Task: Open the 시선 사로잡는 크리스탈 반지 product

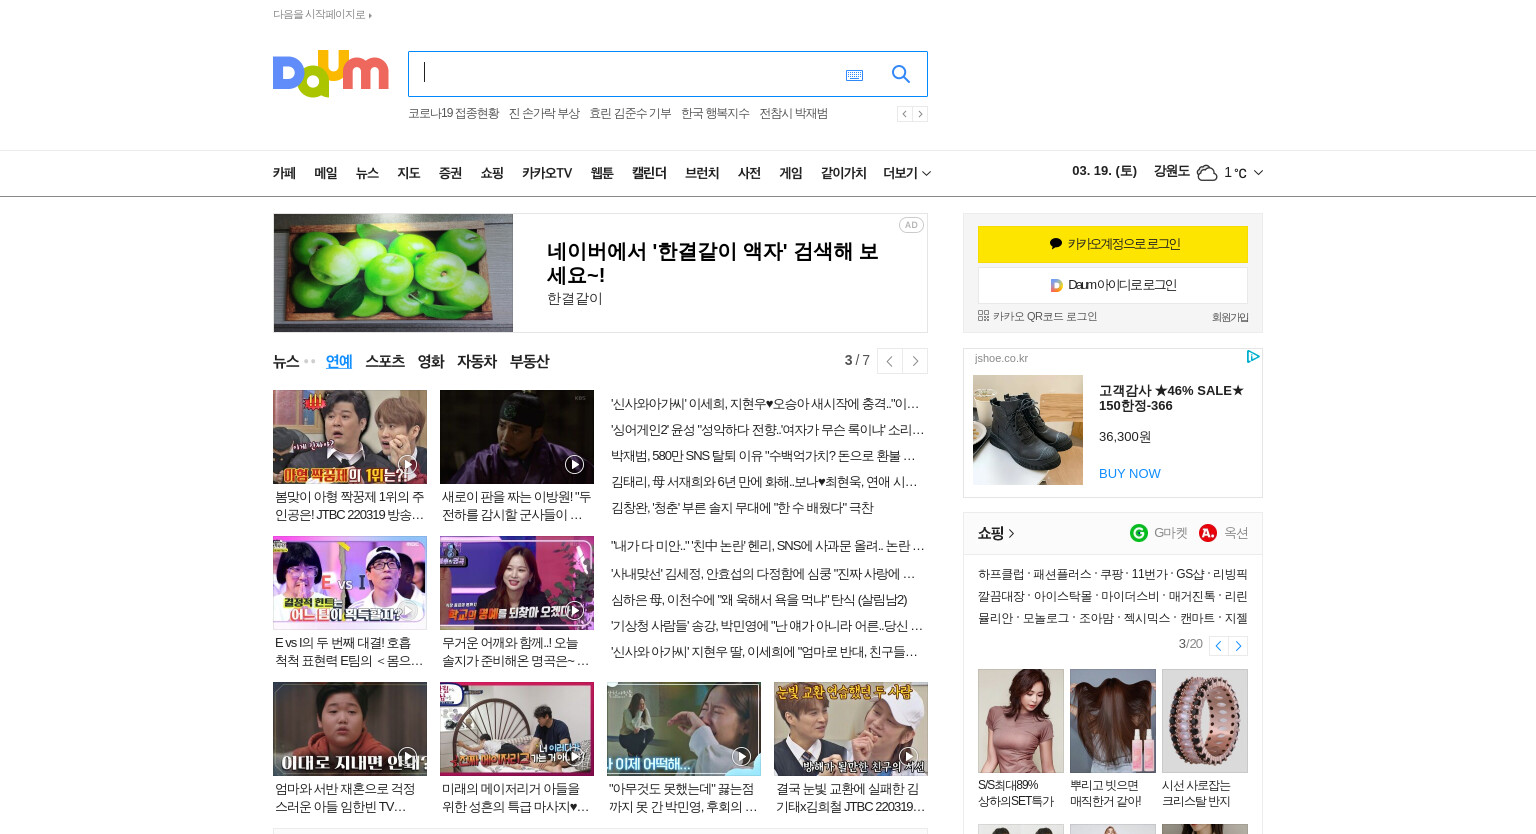Action: (1205, 739)
